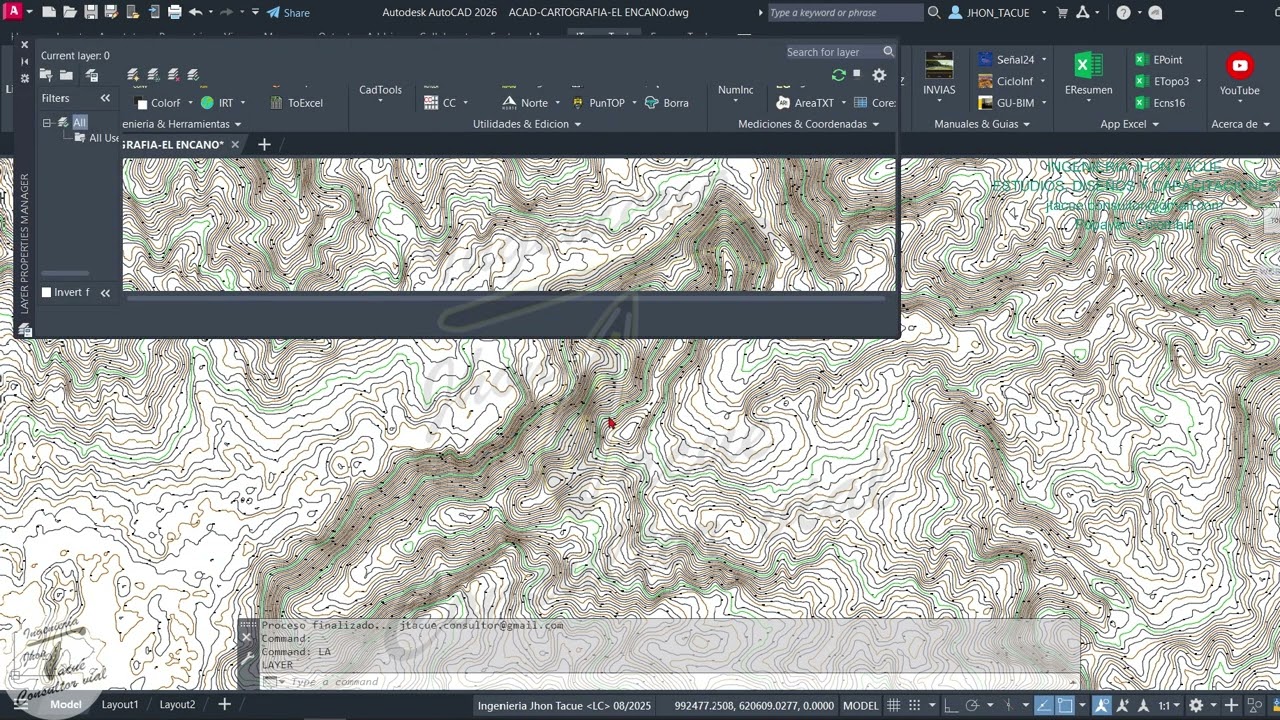The height and width of the screenshot is (720, 1280).
Task: Click the INVIAS manuals icon
Action: [x=939, y=67]
